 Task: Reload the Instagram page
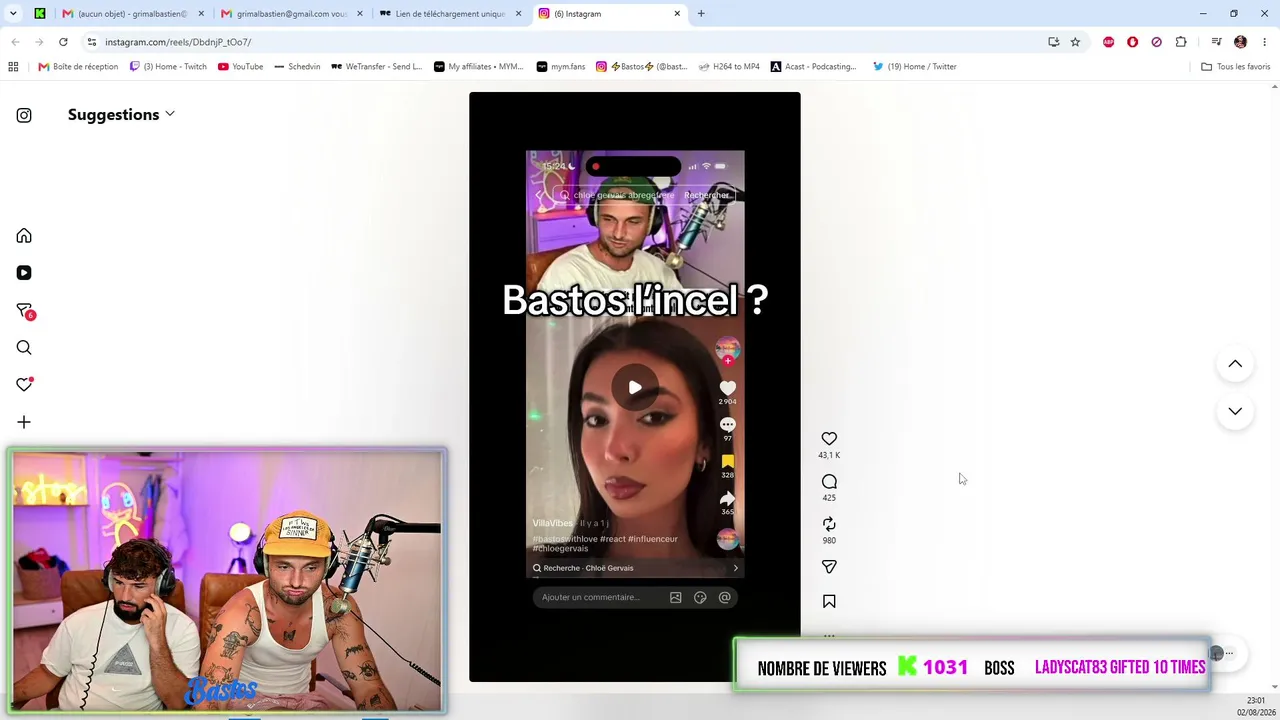63,42
